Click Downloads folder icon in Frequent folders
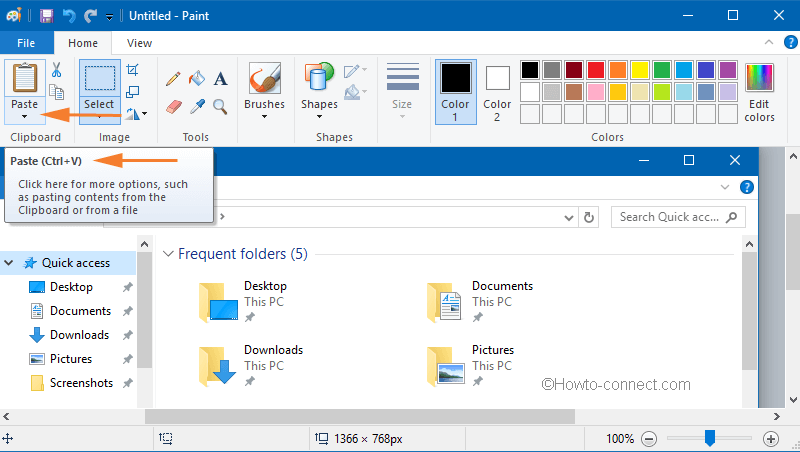 pyautogui.click(x=217, y=366)
